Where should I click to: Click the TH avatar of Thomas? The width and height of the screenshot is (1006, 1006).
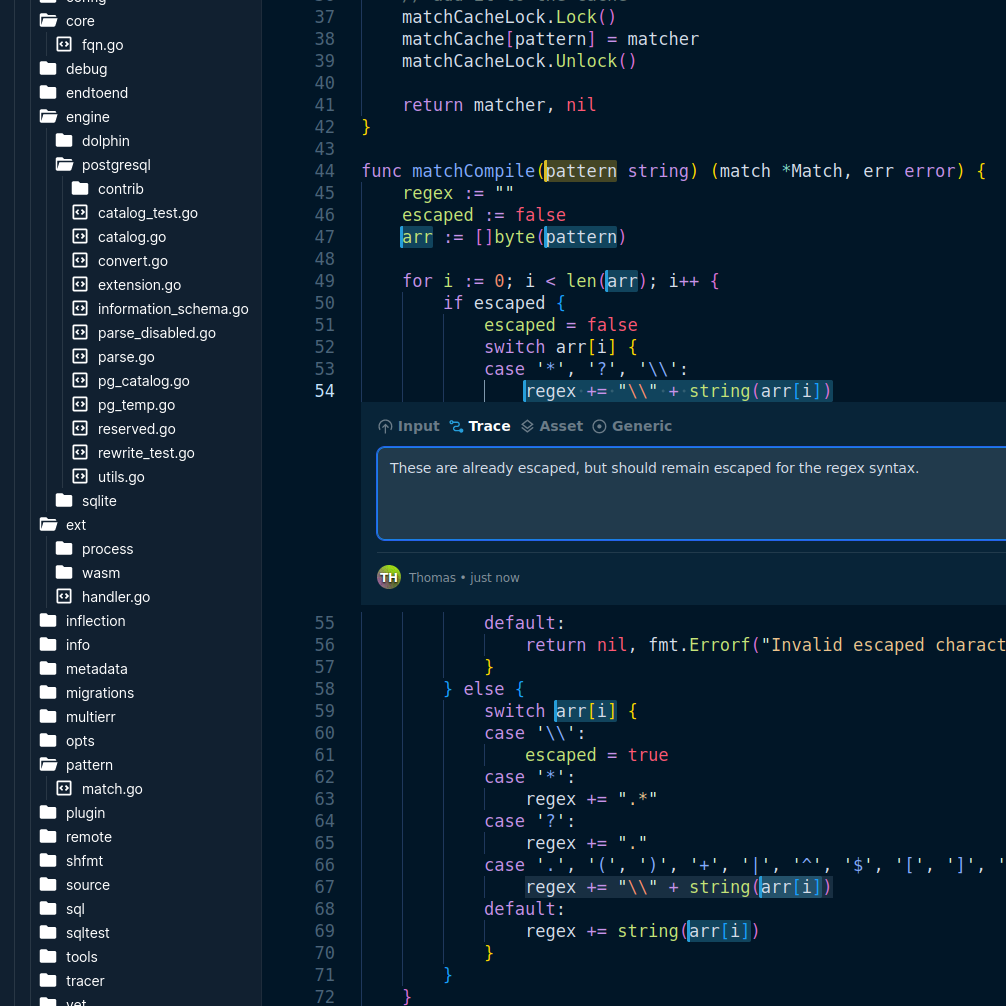(389, 577)
